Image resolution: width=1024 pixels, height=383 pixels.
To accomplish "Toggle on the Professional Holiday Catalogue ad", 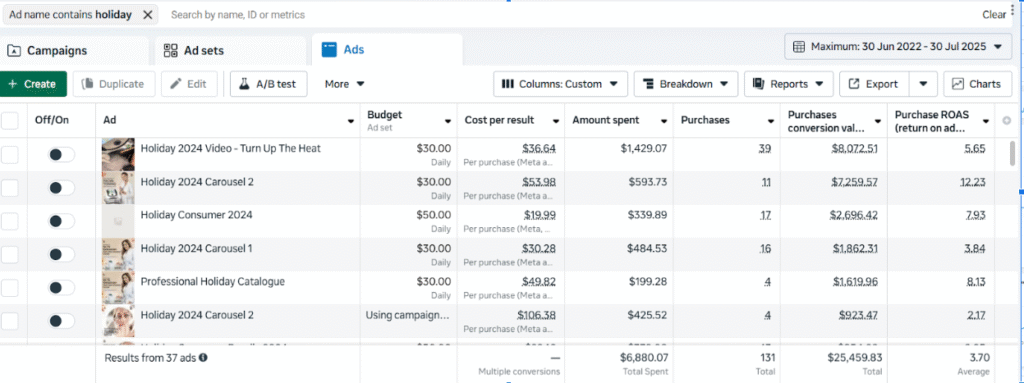I will [x=61, y=288].
